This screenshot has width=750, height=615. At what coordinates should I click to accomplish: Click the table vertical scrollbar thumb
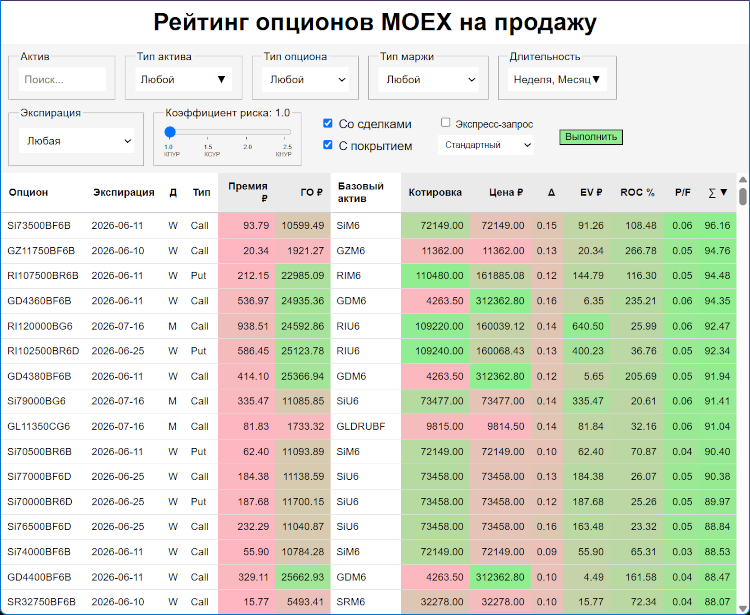tap(743, 197)
